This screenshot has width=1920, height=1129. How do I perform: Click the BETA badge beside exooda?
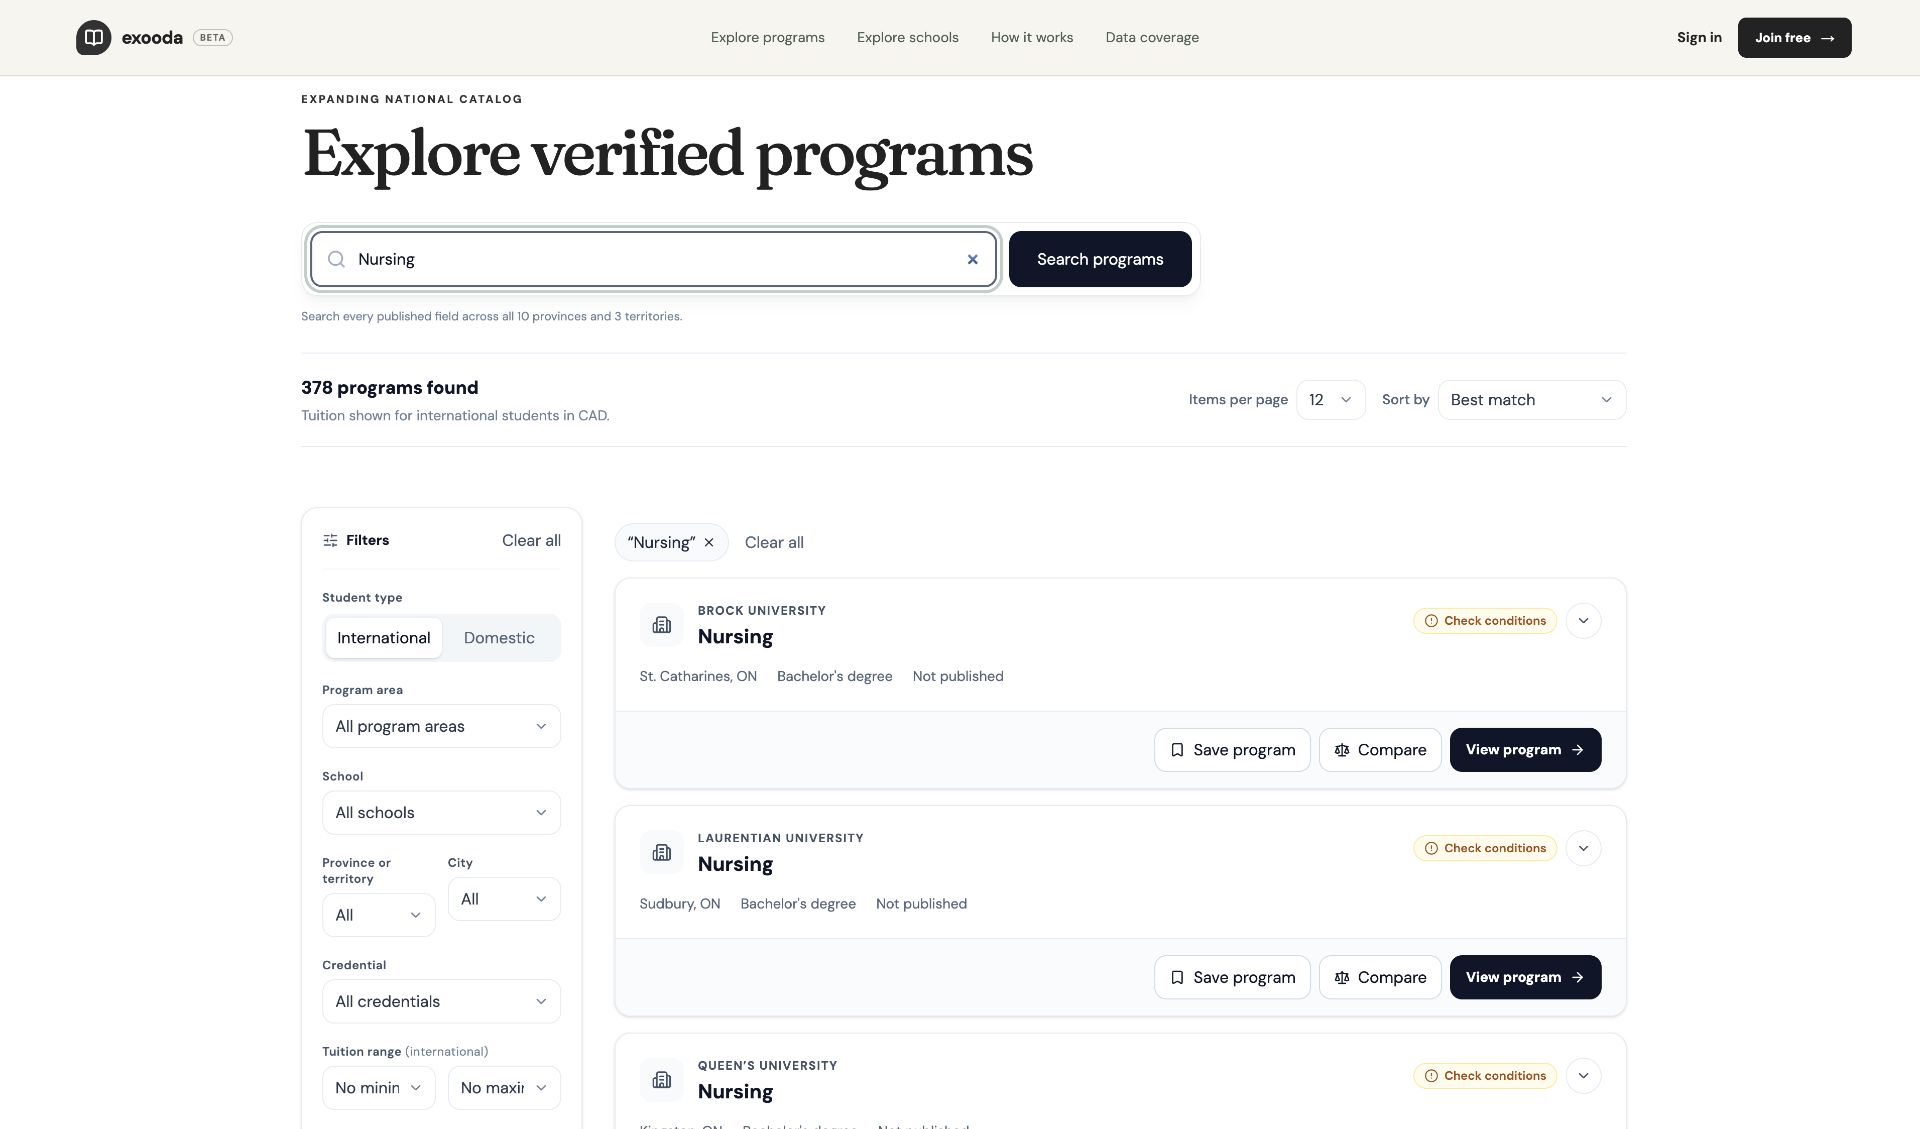click(212, 38)
